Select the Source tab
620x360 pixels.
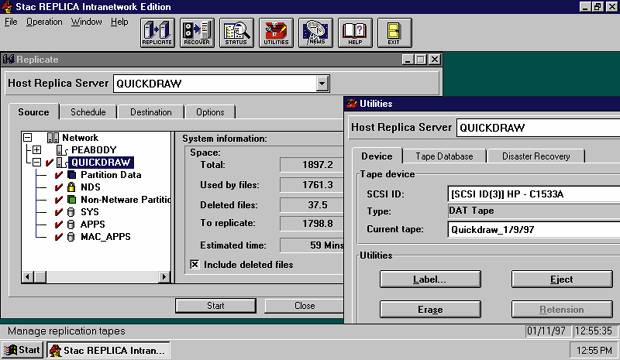34,112
